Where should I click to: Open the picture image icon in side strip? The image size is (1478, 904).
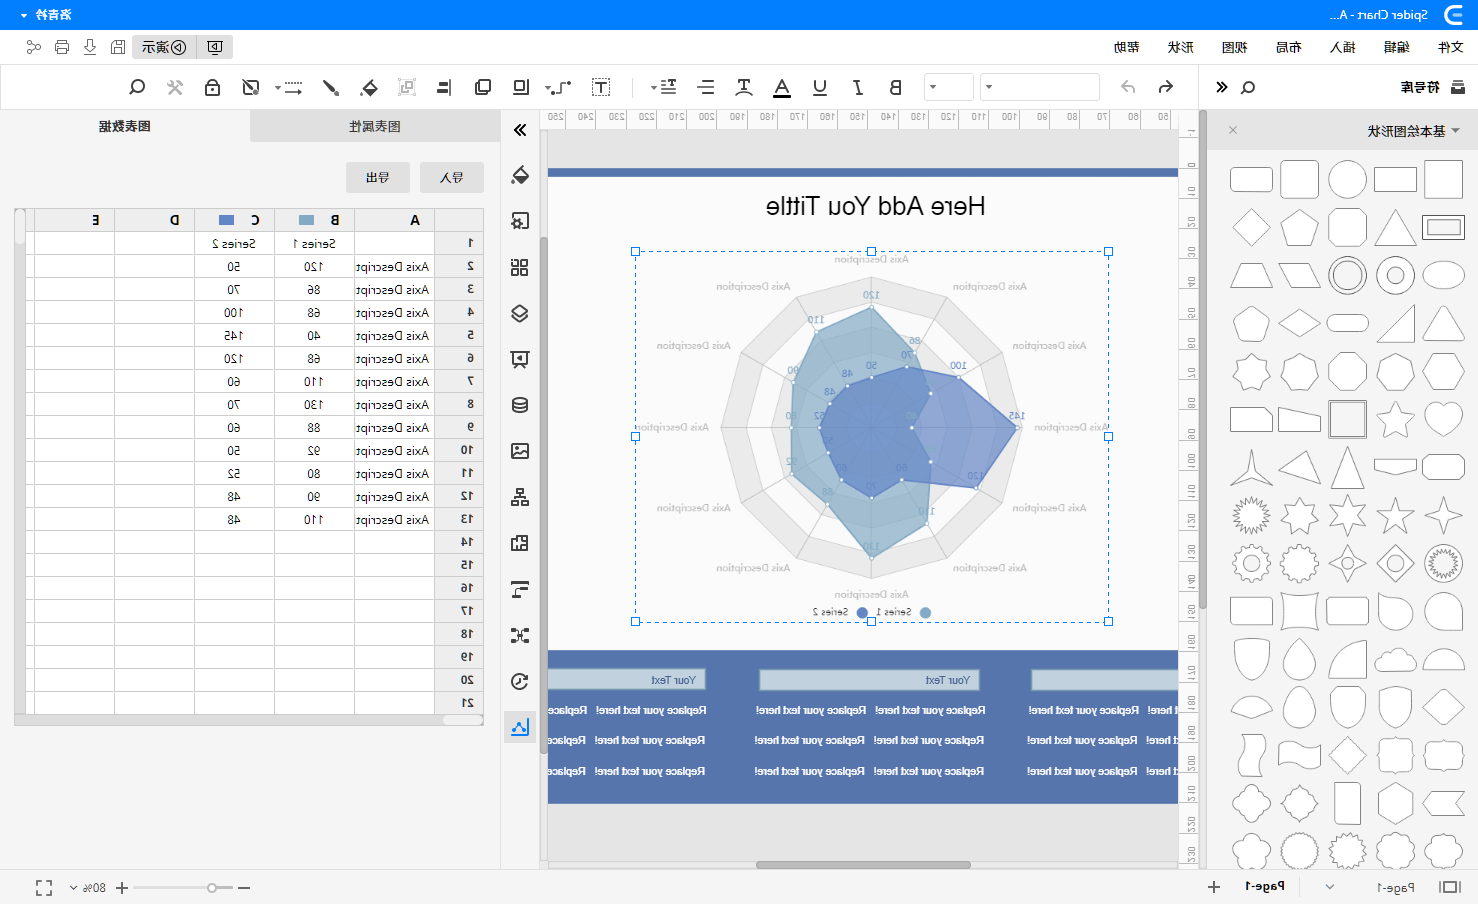point(520,451)
